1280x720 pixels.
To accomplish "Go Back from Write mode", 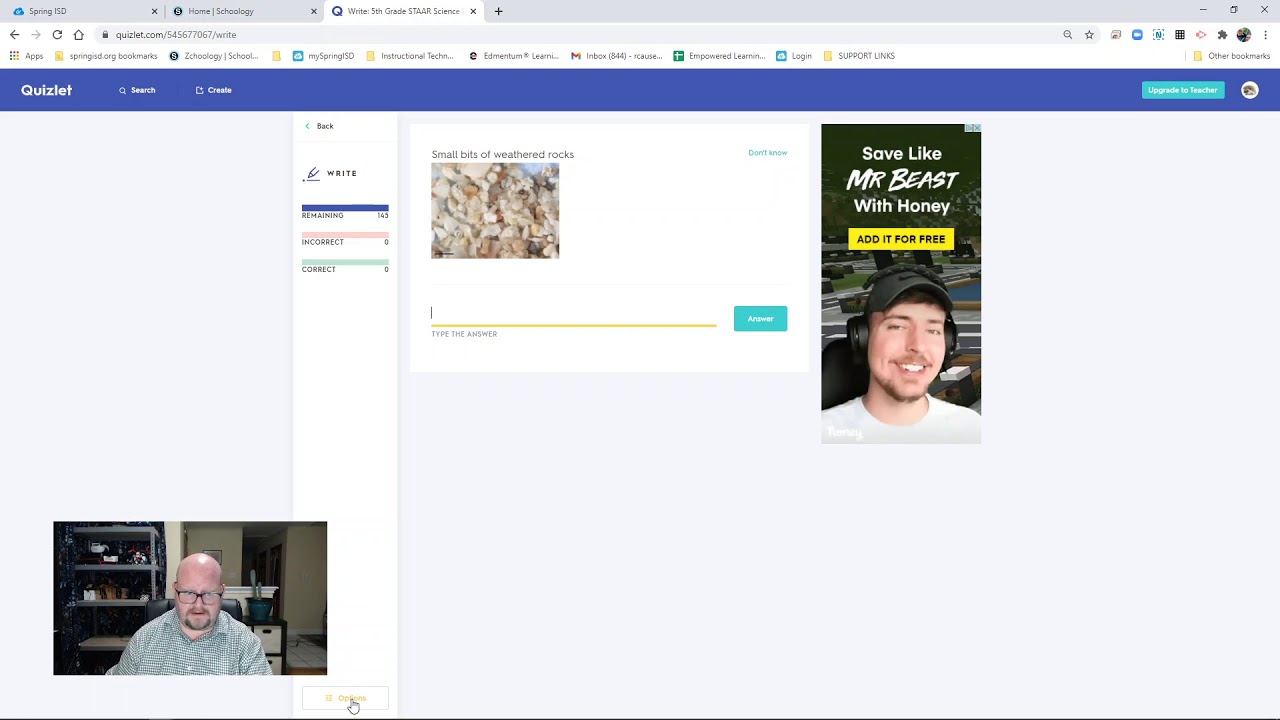I will coord(319,126).
